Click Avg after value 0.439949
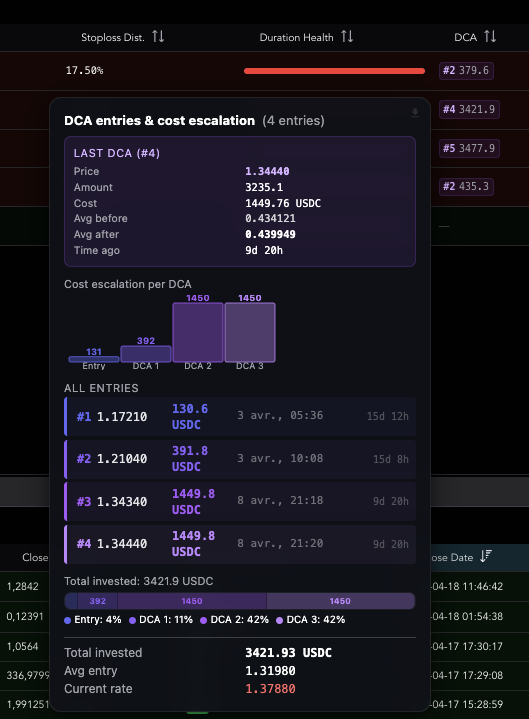 pyautogui.click(x=270, y=235)
